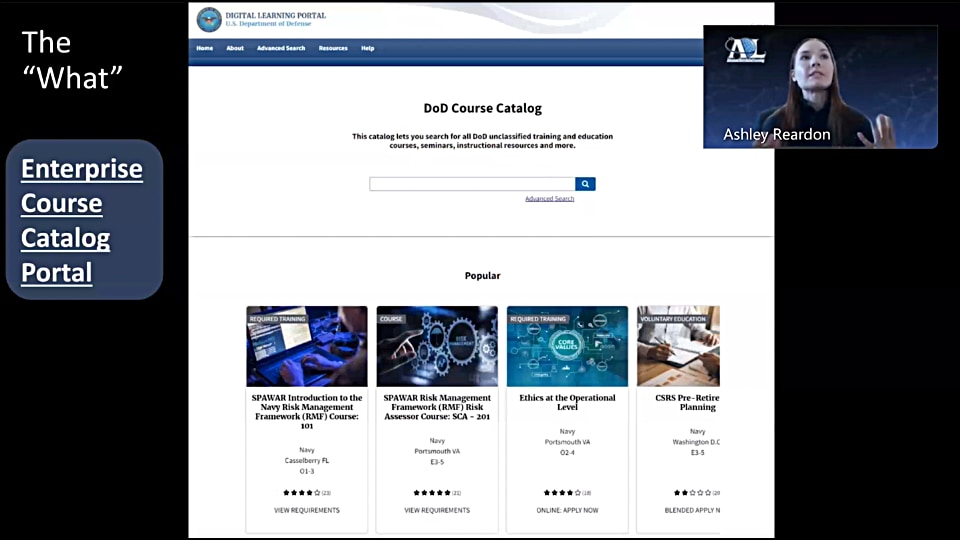Open the About navigation item
The image size is (960, 540).
235,48
